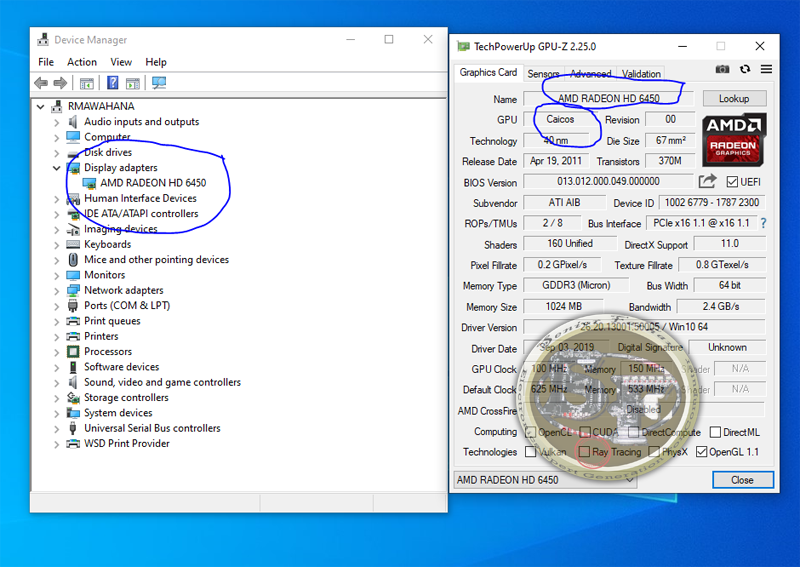Click the GPU-Z refresh icon

coord(745,69)
